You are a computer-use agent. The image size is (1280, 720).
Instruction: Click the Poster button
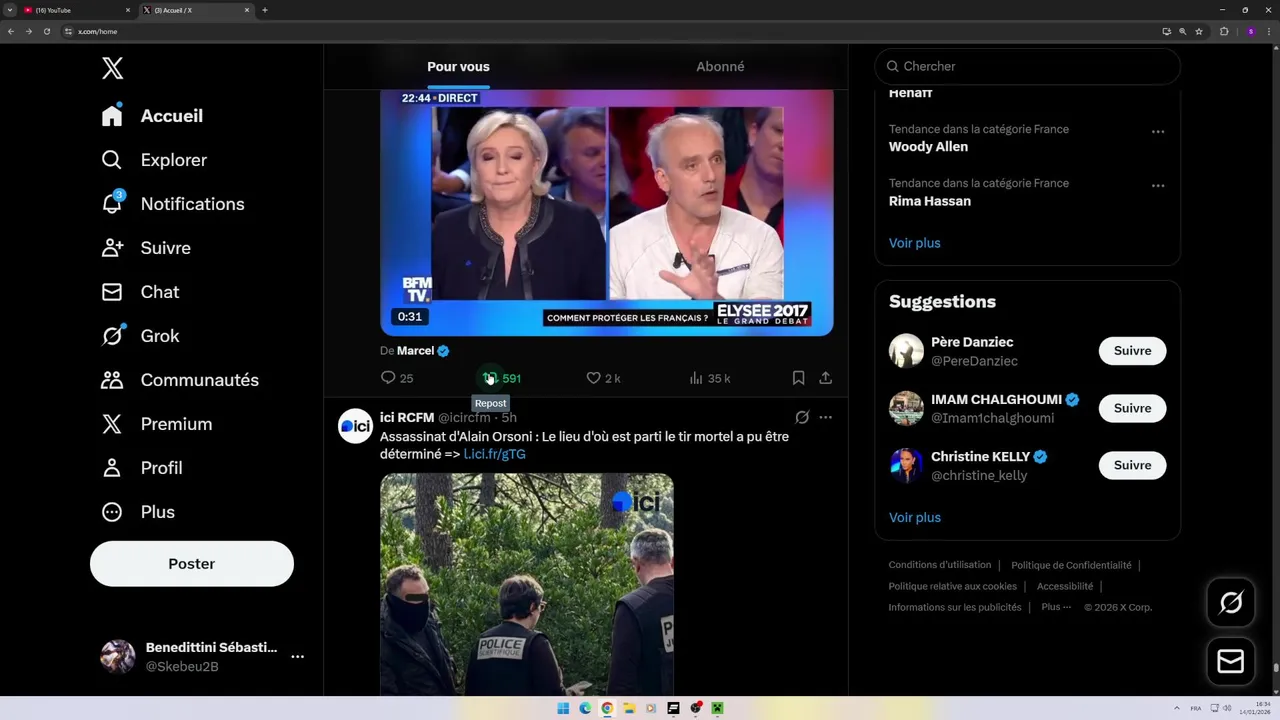(x=192, y=564)
